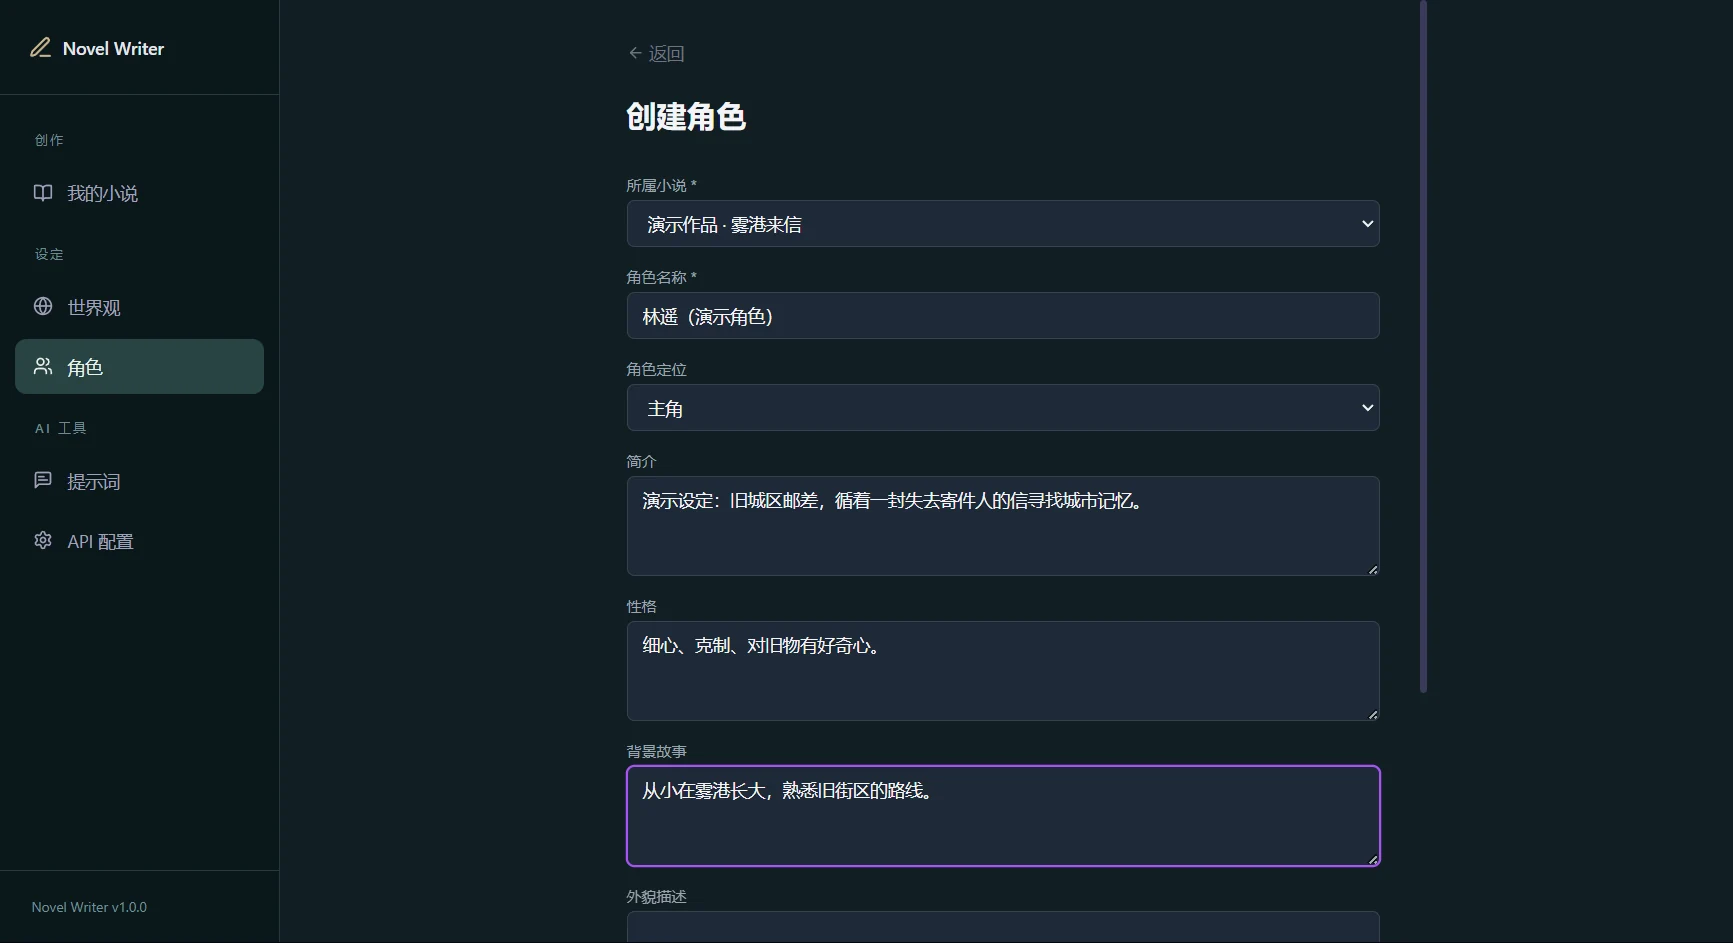This screenshot has width=1733, height=943.
Task: Click the page vertical scrollbar thumb
Action: (1423, 346)
